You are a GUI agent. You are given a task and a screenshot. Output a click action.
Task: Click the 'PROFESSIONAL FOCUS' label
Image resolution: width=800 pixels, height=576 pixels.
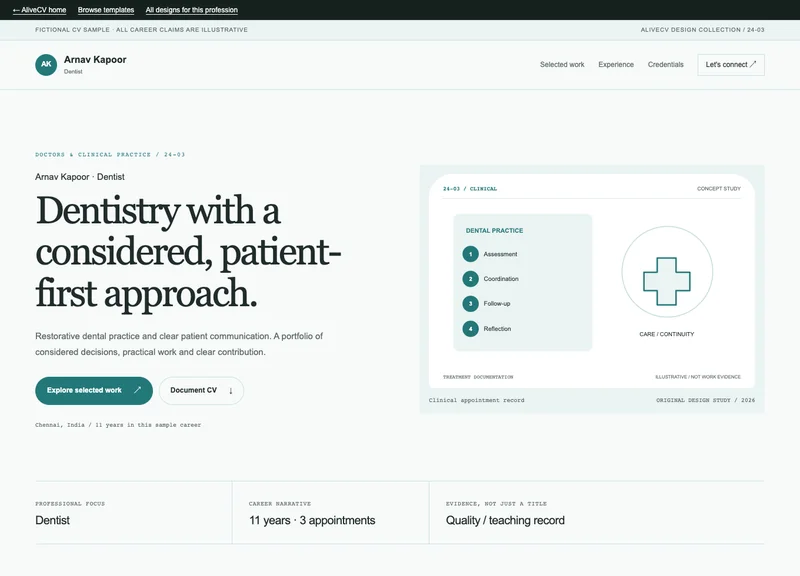(70, 504)
